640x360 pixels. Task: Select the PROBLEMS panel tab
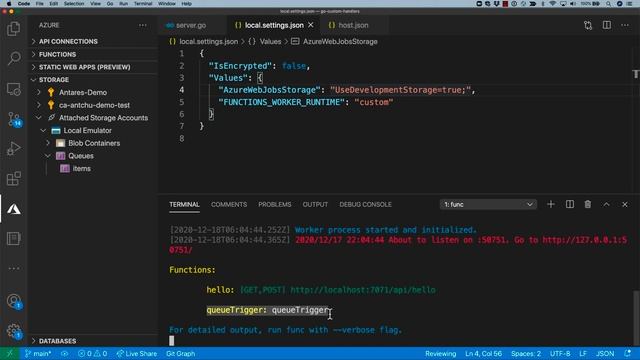pos(275,204)
